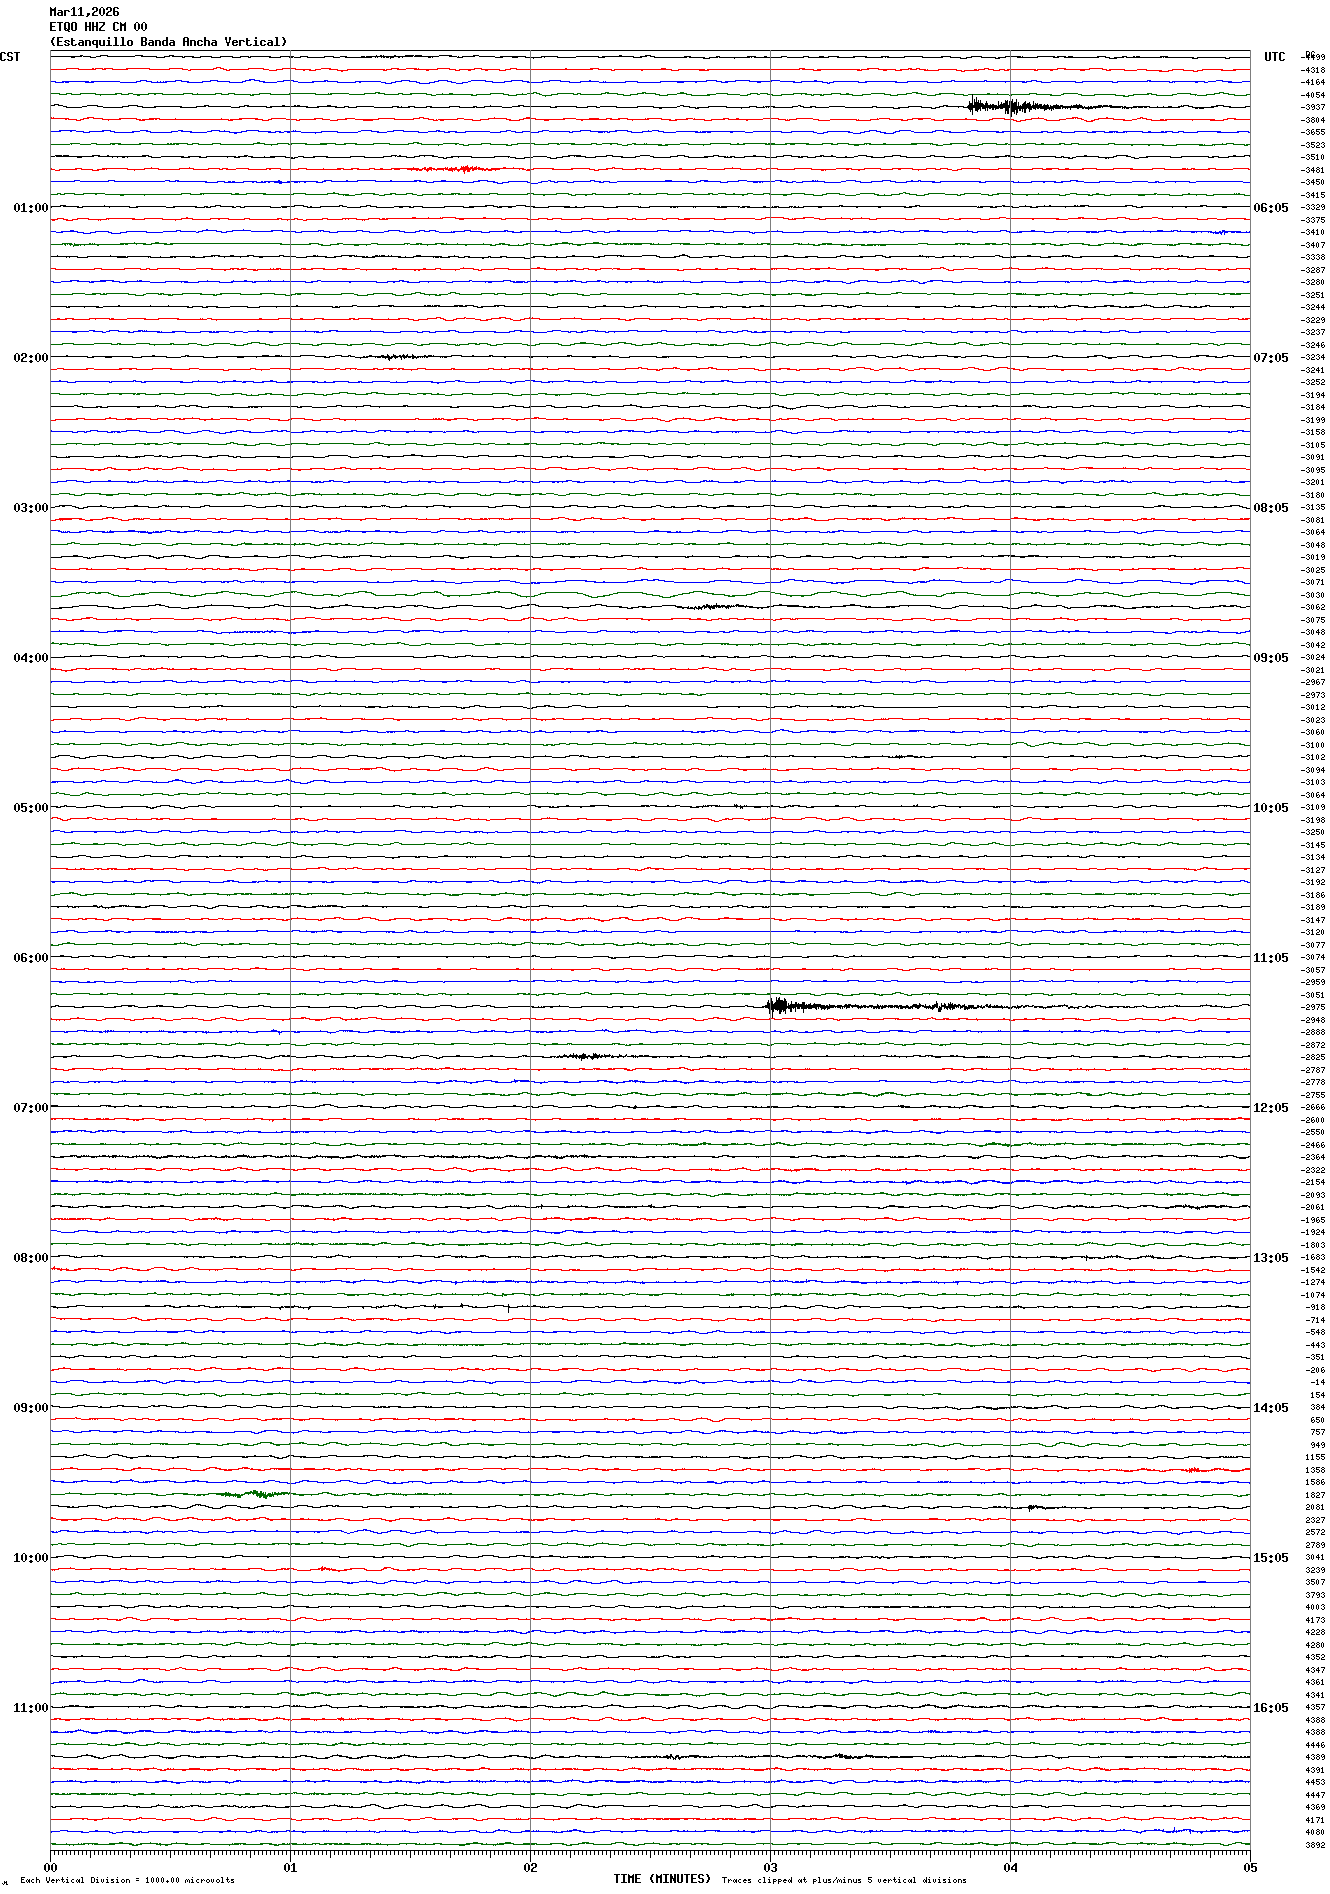The height and width of the screenshot is (1894, 1330).
Task: Click the ETQO HHZ CM 00 station label
Action: pos(98,27)
